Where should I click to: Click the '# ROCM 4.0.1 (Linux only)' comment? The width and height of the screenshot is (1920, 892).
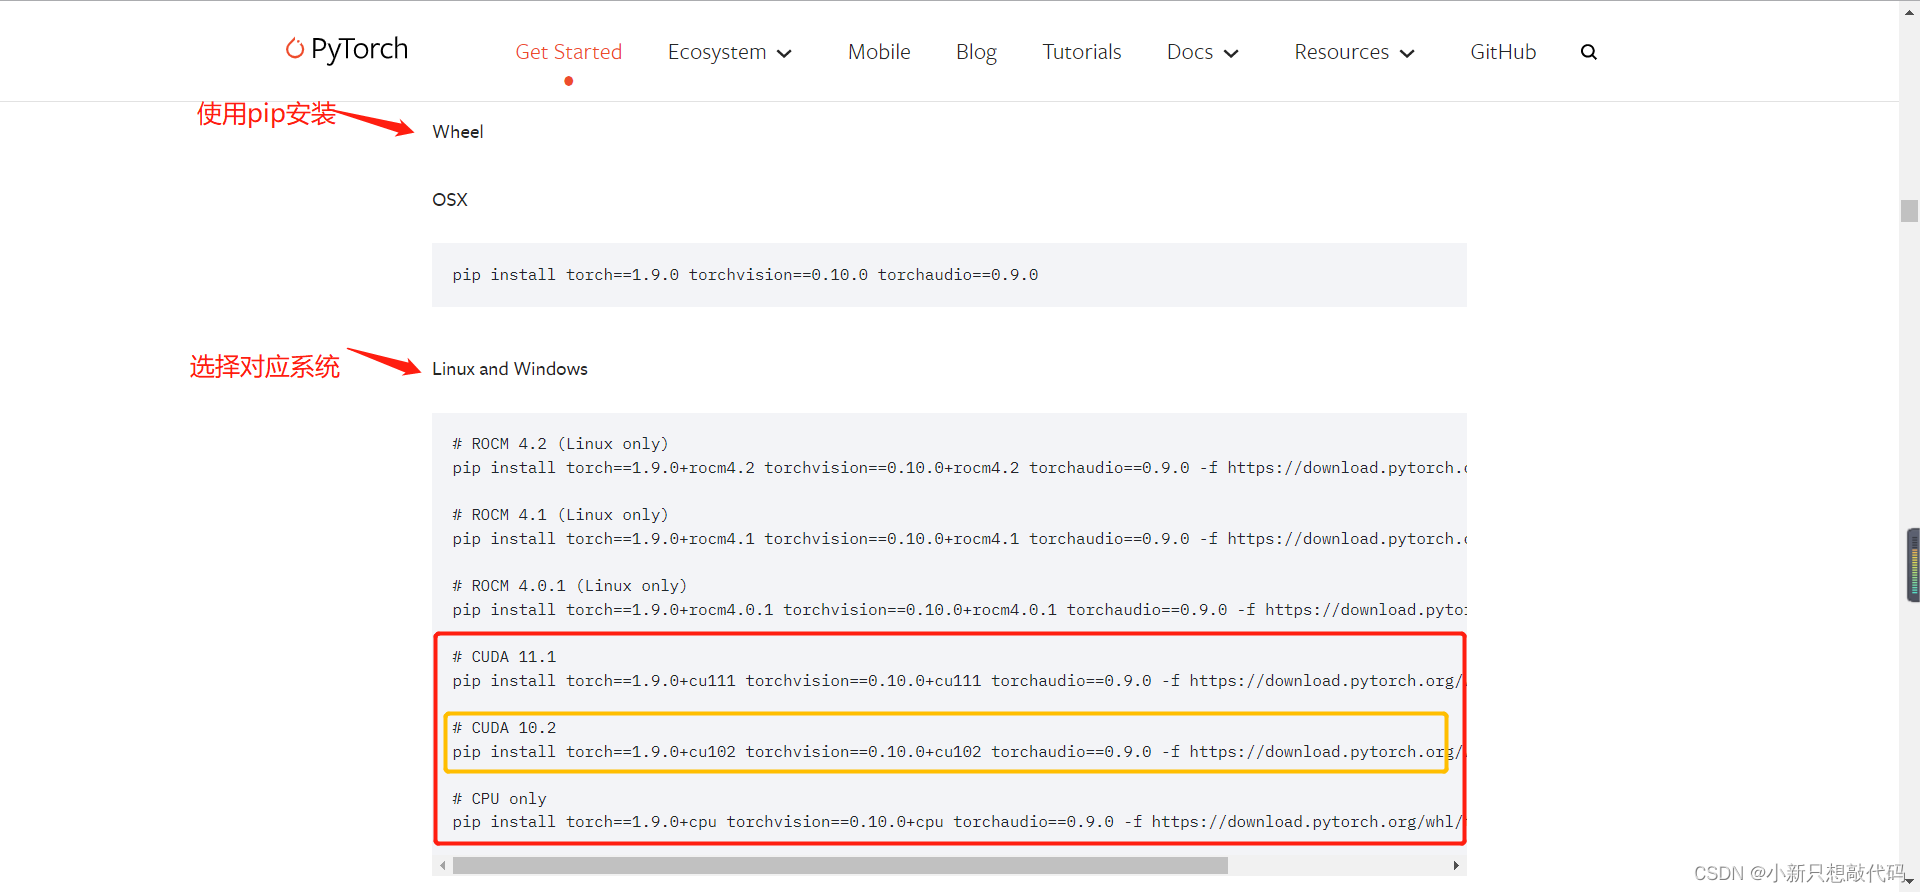tap(569, 586)
